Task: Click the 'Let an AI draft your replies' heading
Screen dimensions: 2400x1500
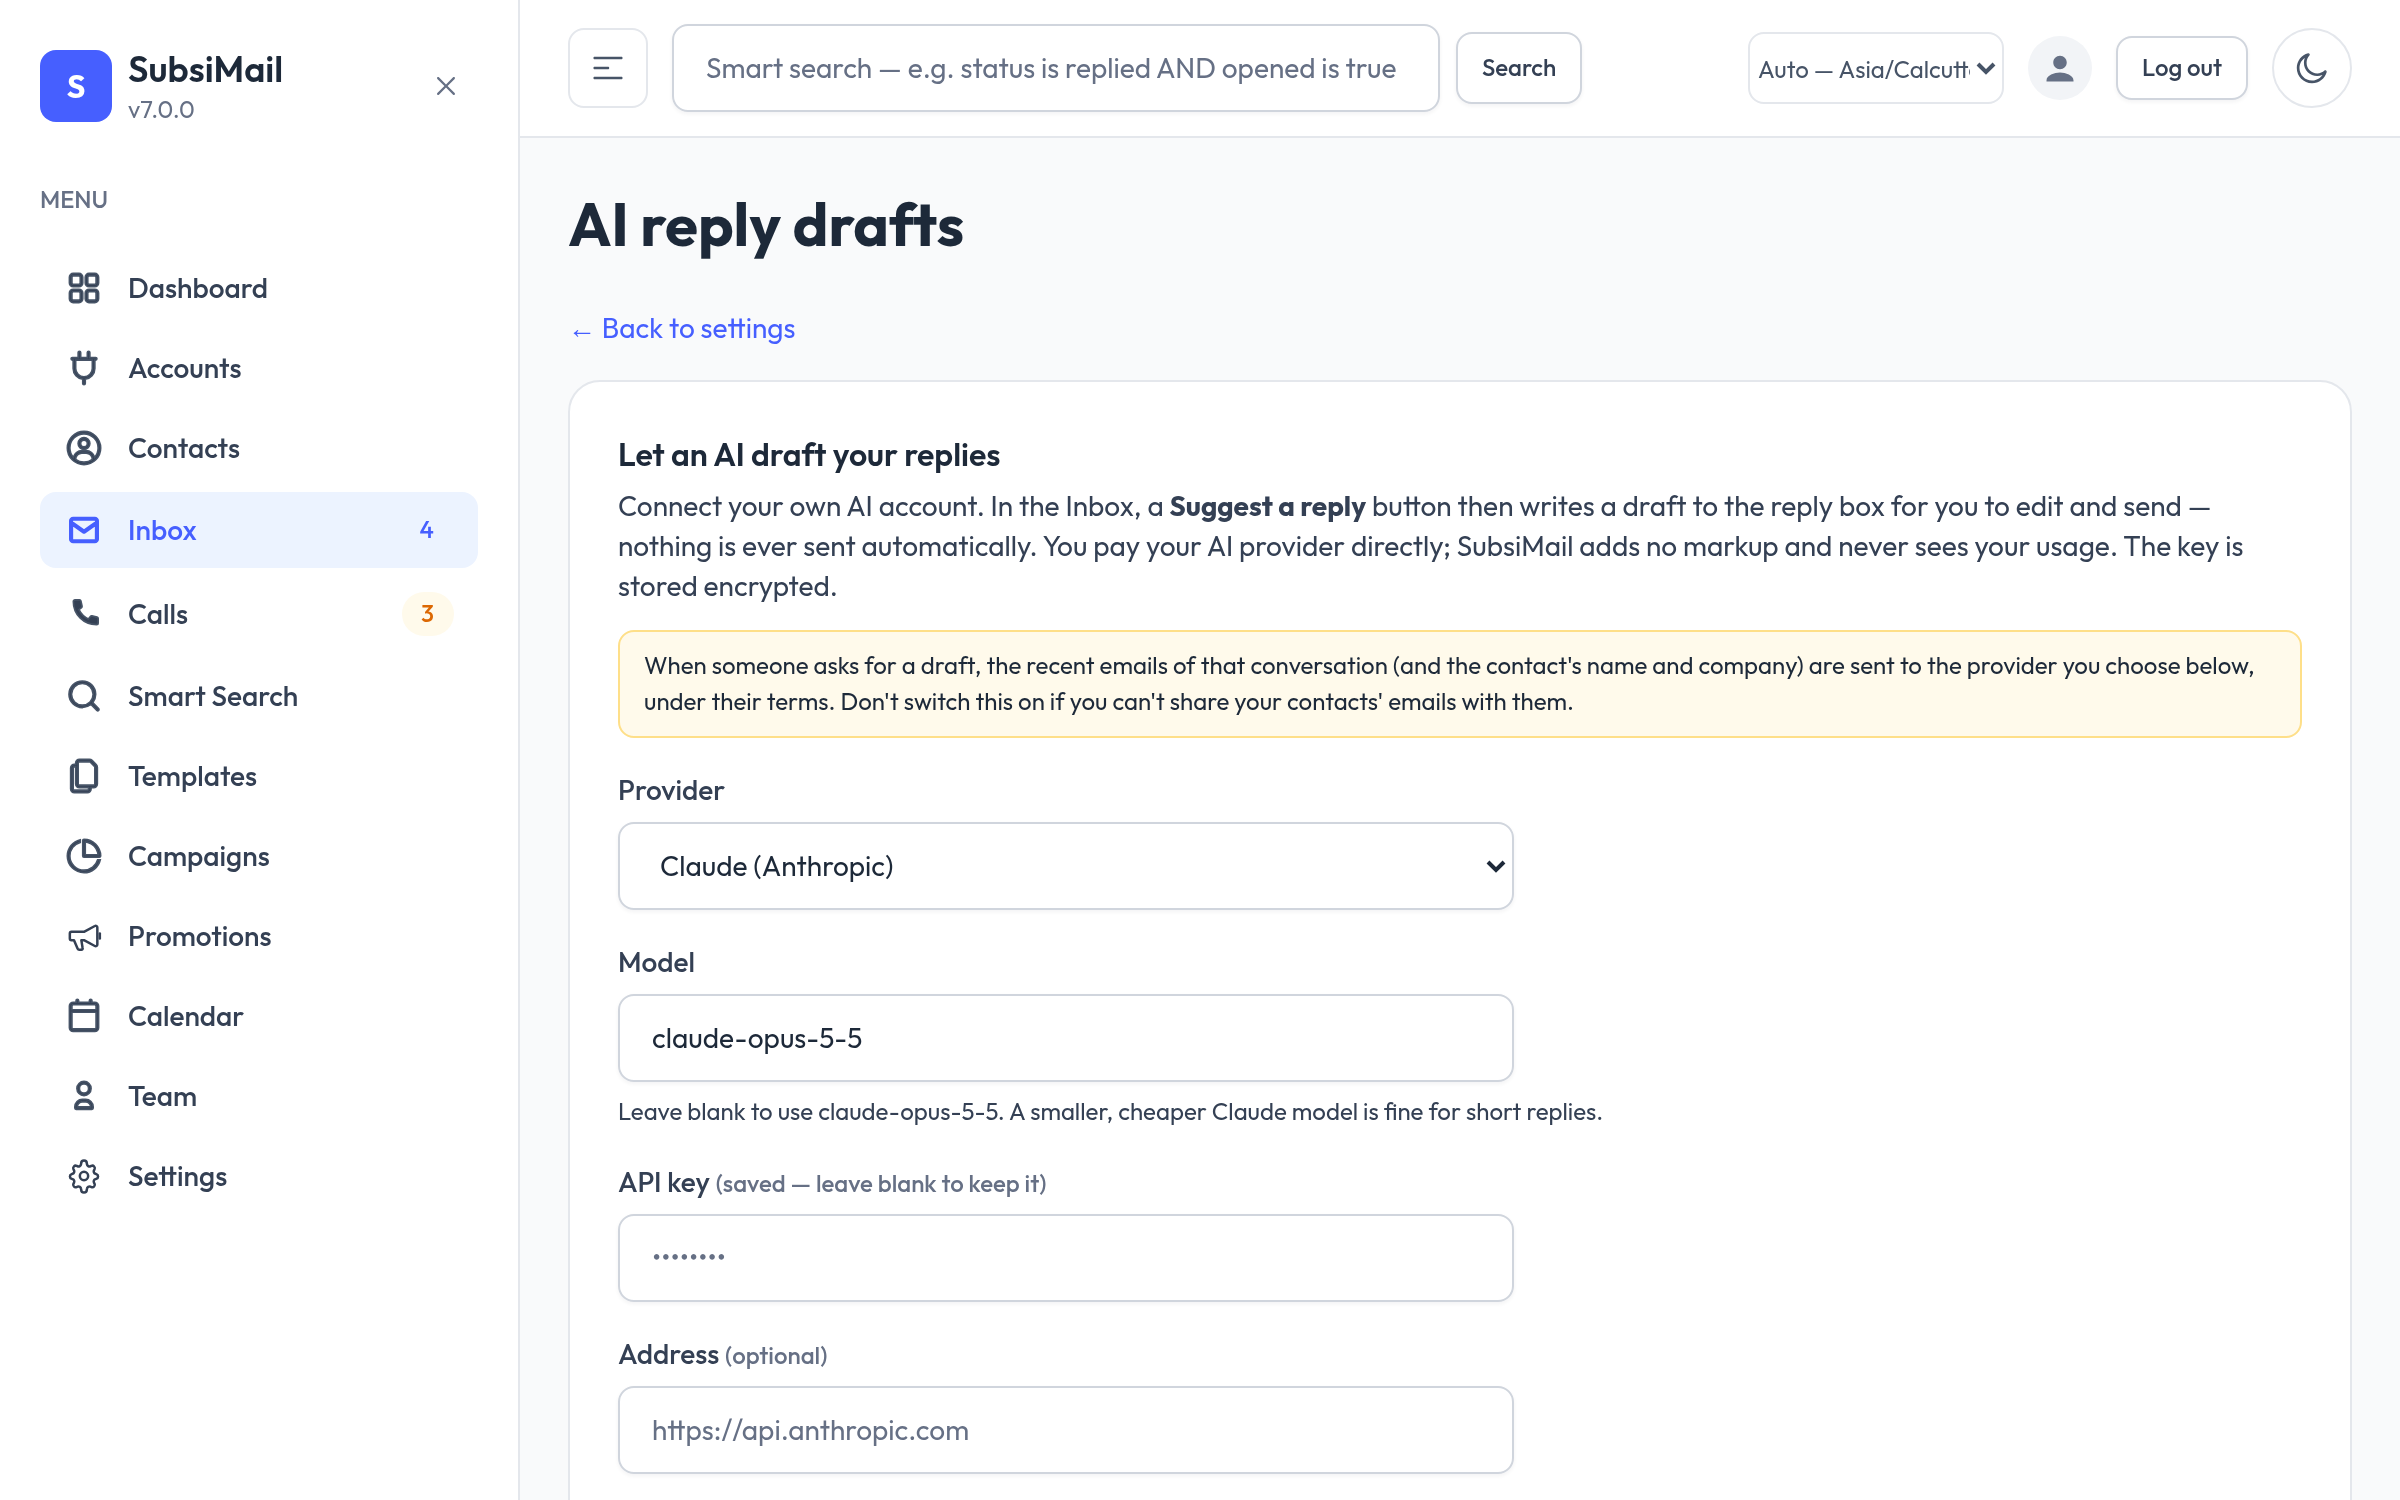Action: point(809,455)
